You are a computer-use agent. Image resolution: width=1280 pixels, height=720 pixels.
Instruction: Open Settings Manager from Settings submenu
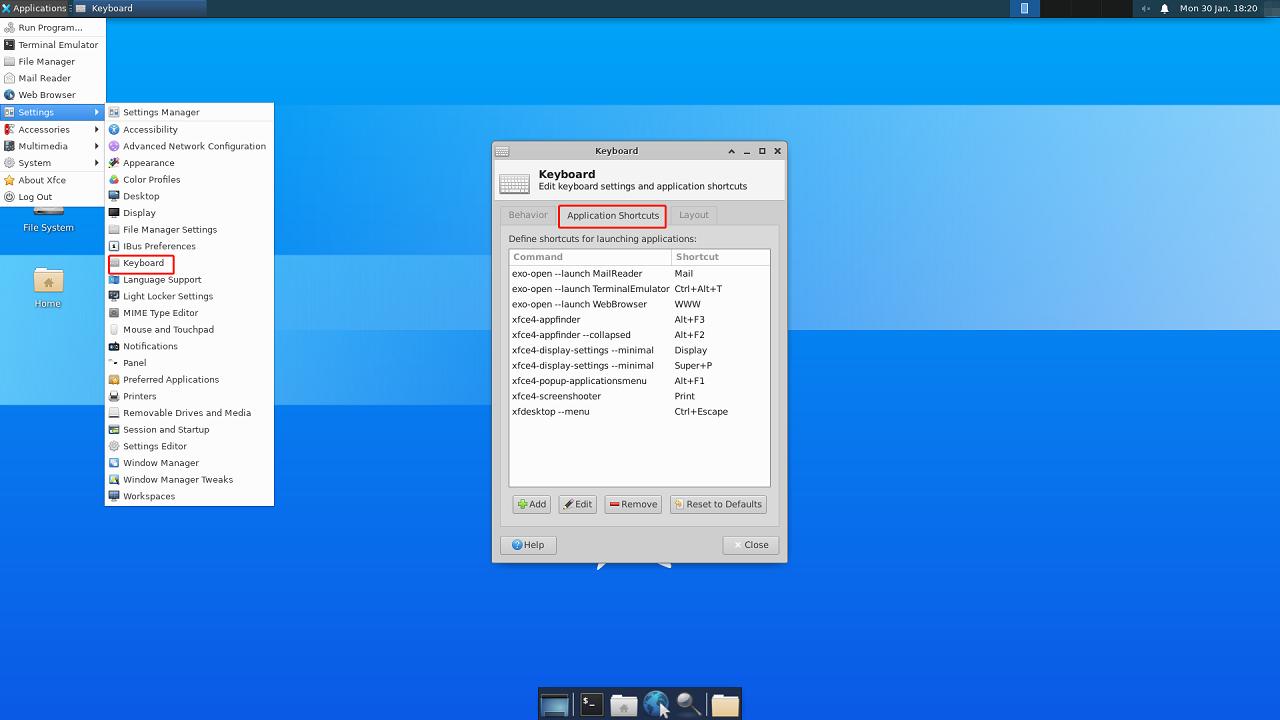coord(189,112)
